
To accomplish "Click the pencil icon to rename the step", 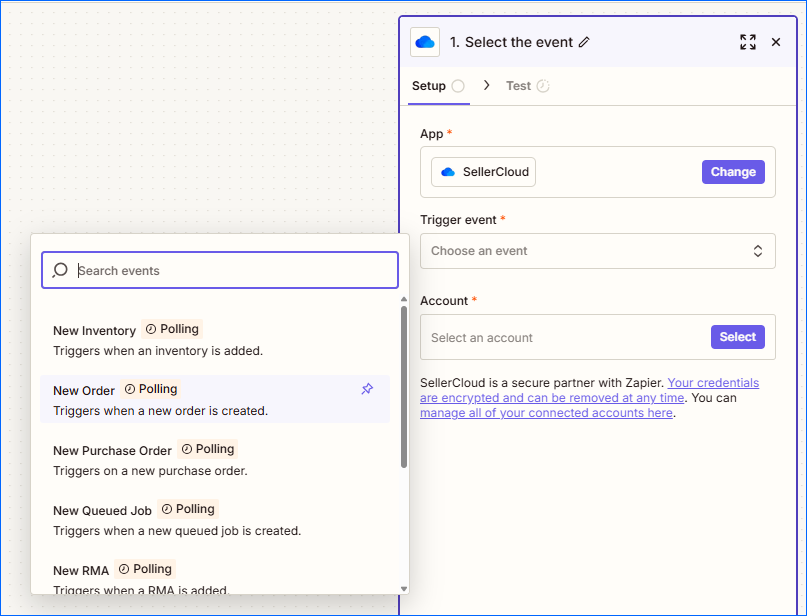I will pyautogui.click(x=585, y=42).
